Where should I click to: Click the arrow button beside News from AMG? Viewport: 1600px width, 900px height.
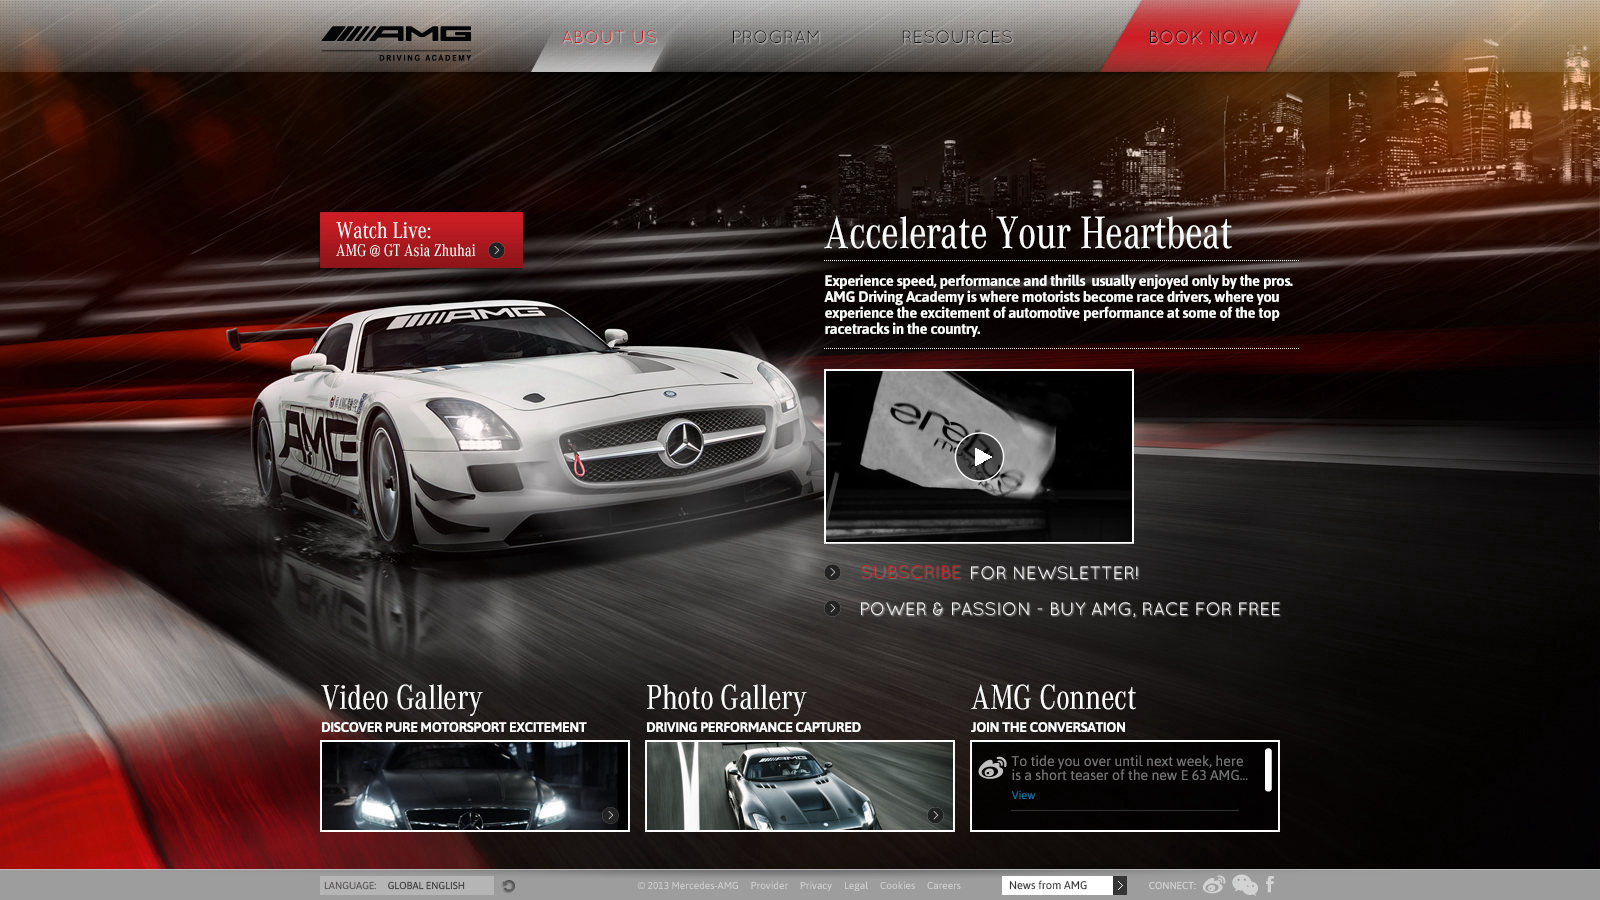1120,885
